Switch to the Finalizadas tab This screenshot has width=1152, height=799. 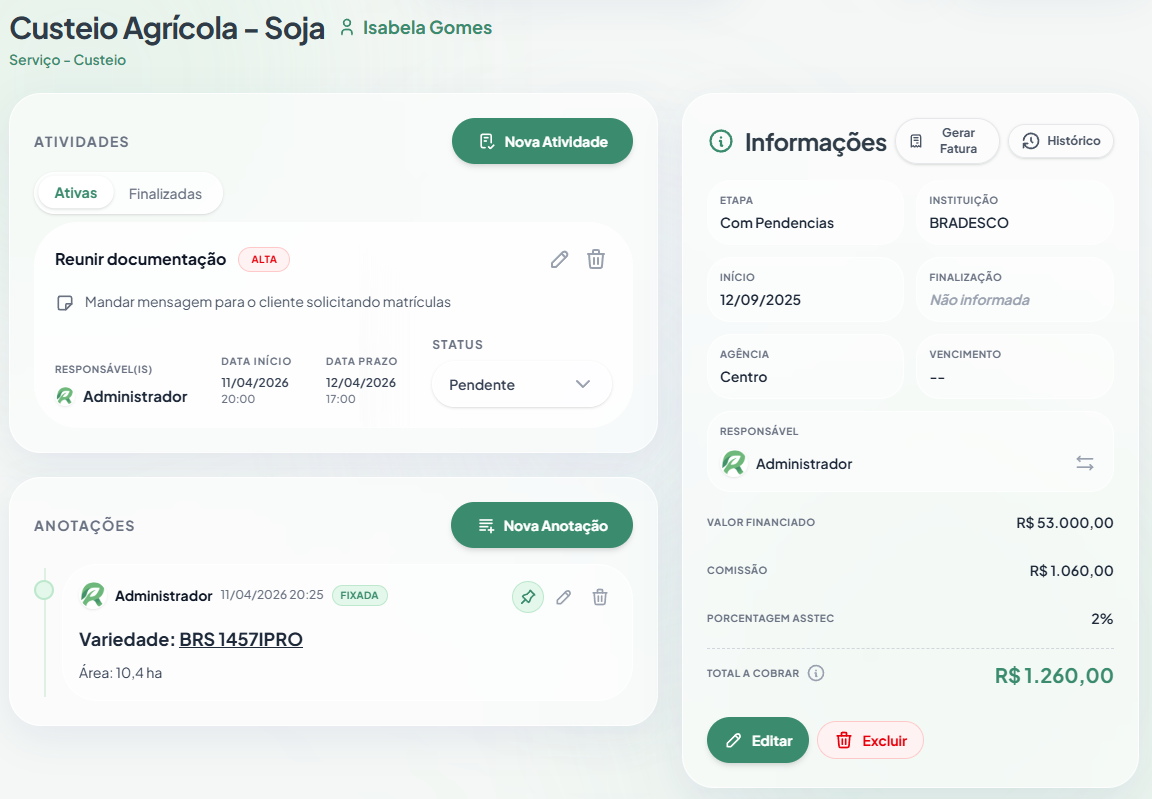(x=165, y=194)
